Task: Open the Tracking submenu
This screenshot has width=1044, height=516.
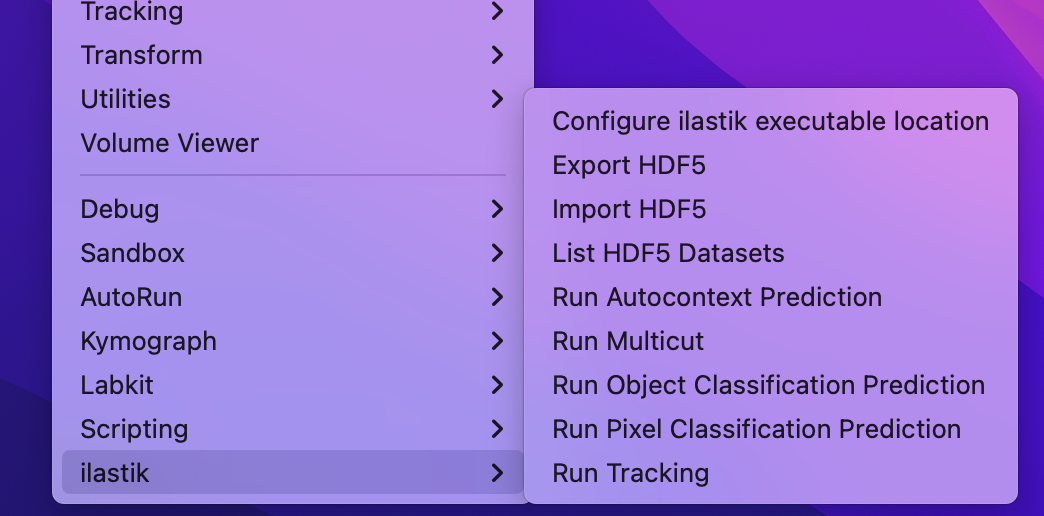Action: pyautogui.click(x=292, y=11)
